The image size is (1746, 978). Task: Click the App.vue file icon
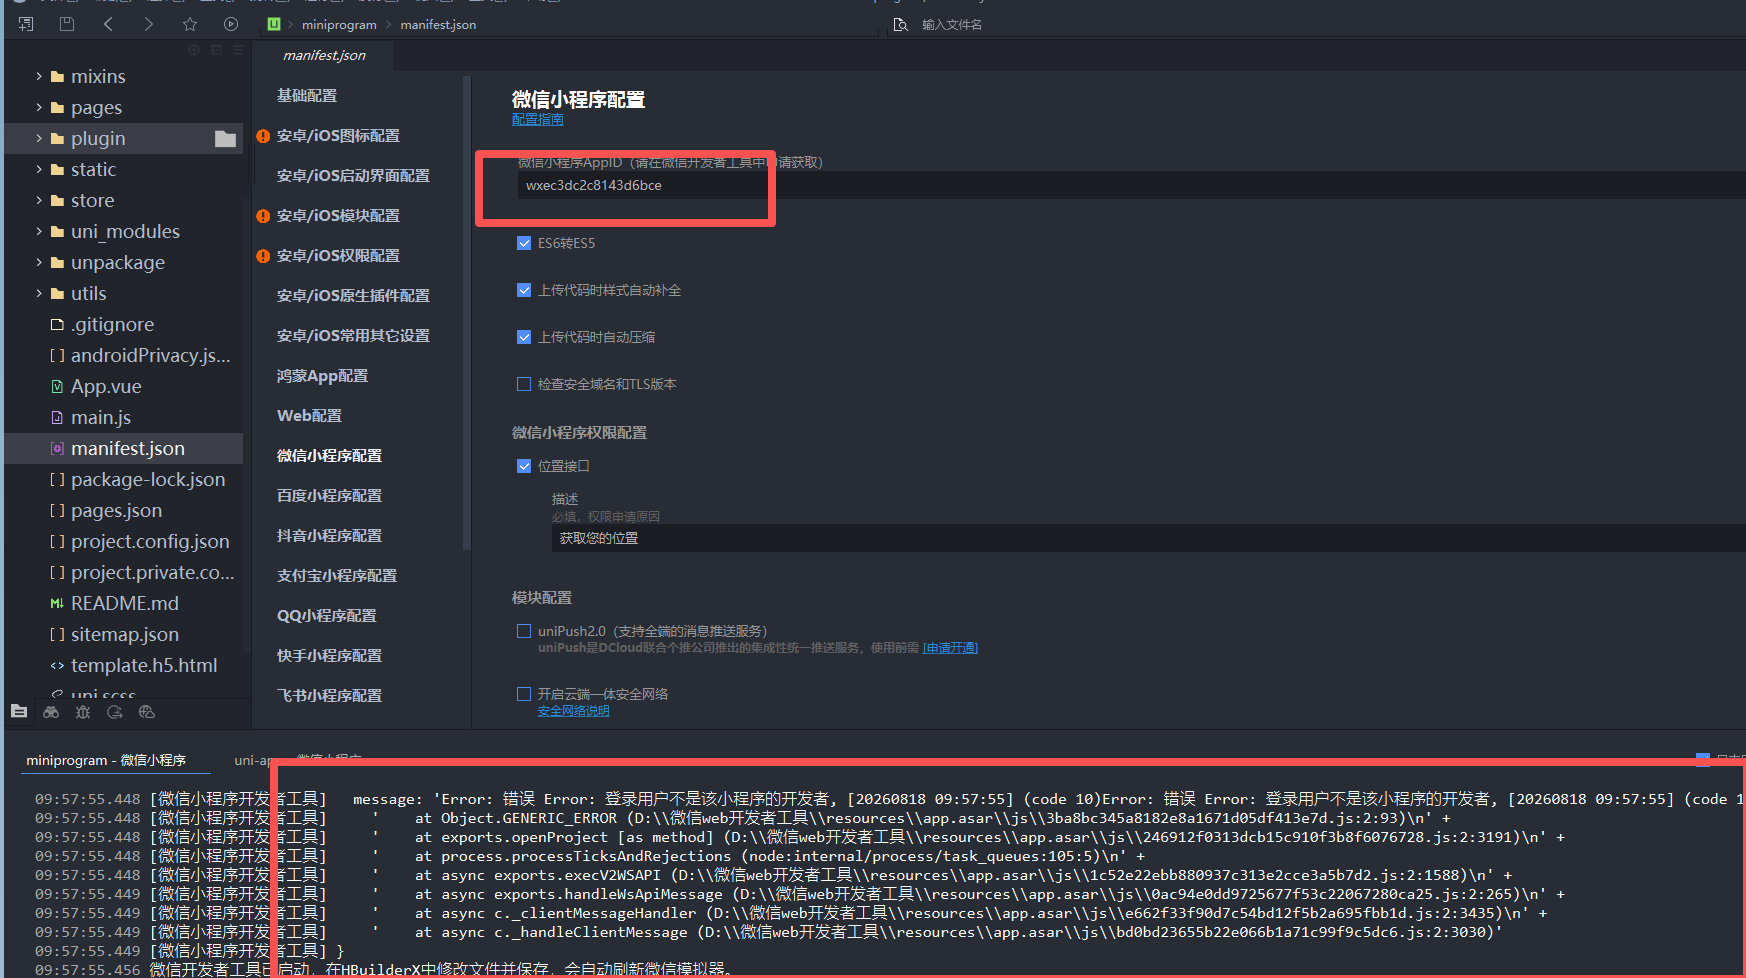[x=57, y=387]
